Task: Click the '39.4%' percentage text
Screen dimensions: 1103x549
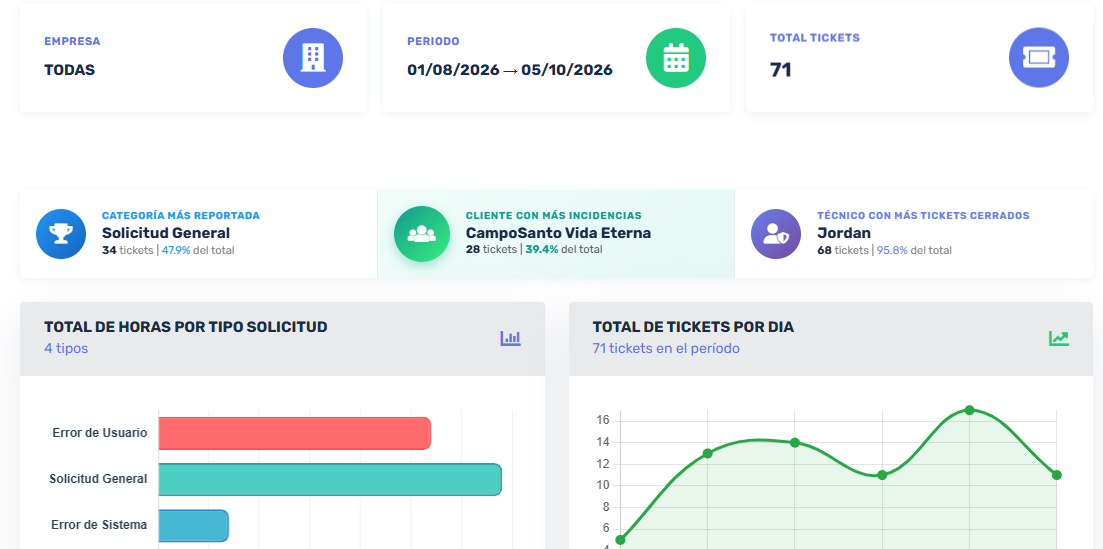Action: point(542,249)
